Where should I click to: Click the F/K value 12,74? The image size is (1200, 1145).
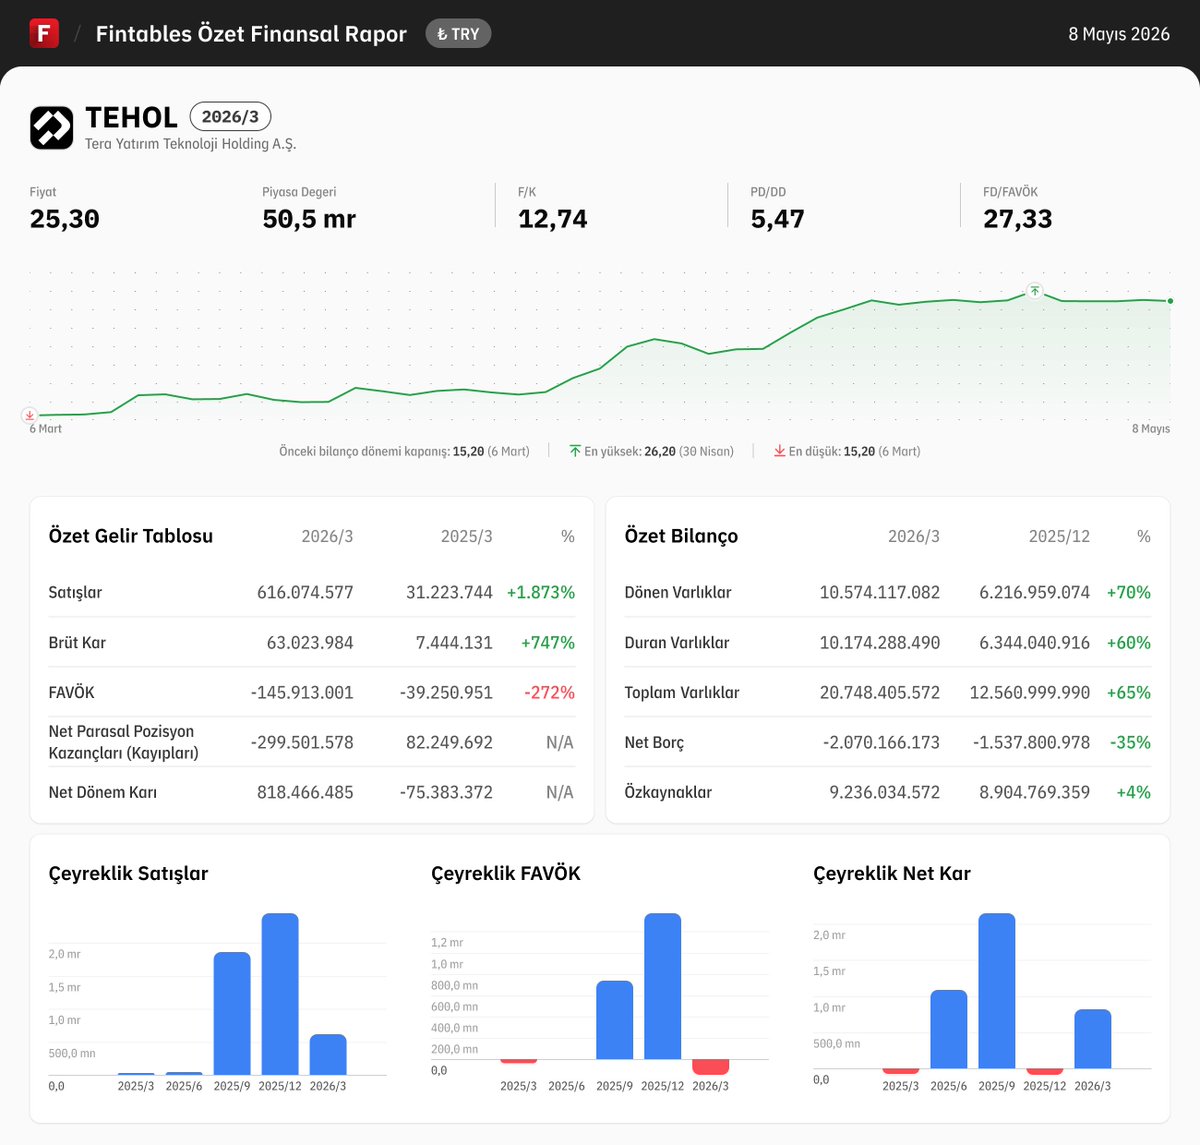coord(552,219)
